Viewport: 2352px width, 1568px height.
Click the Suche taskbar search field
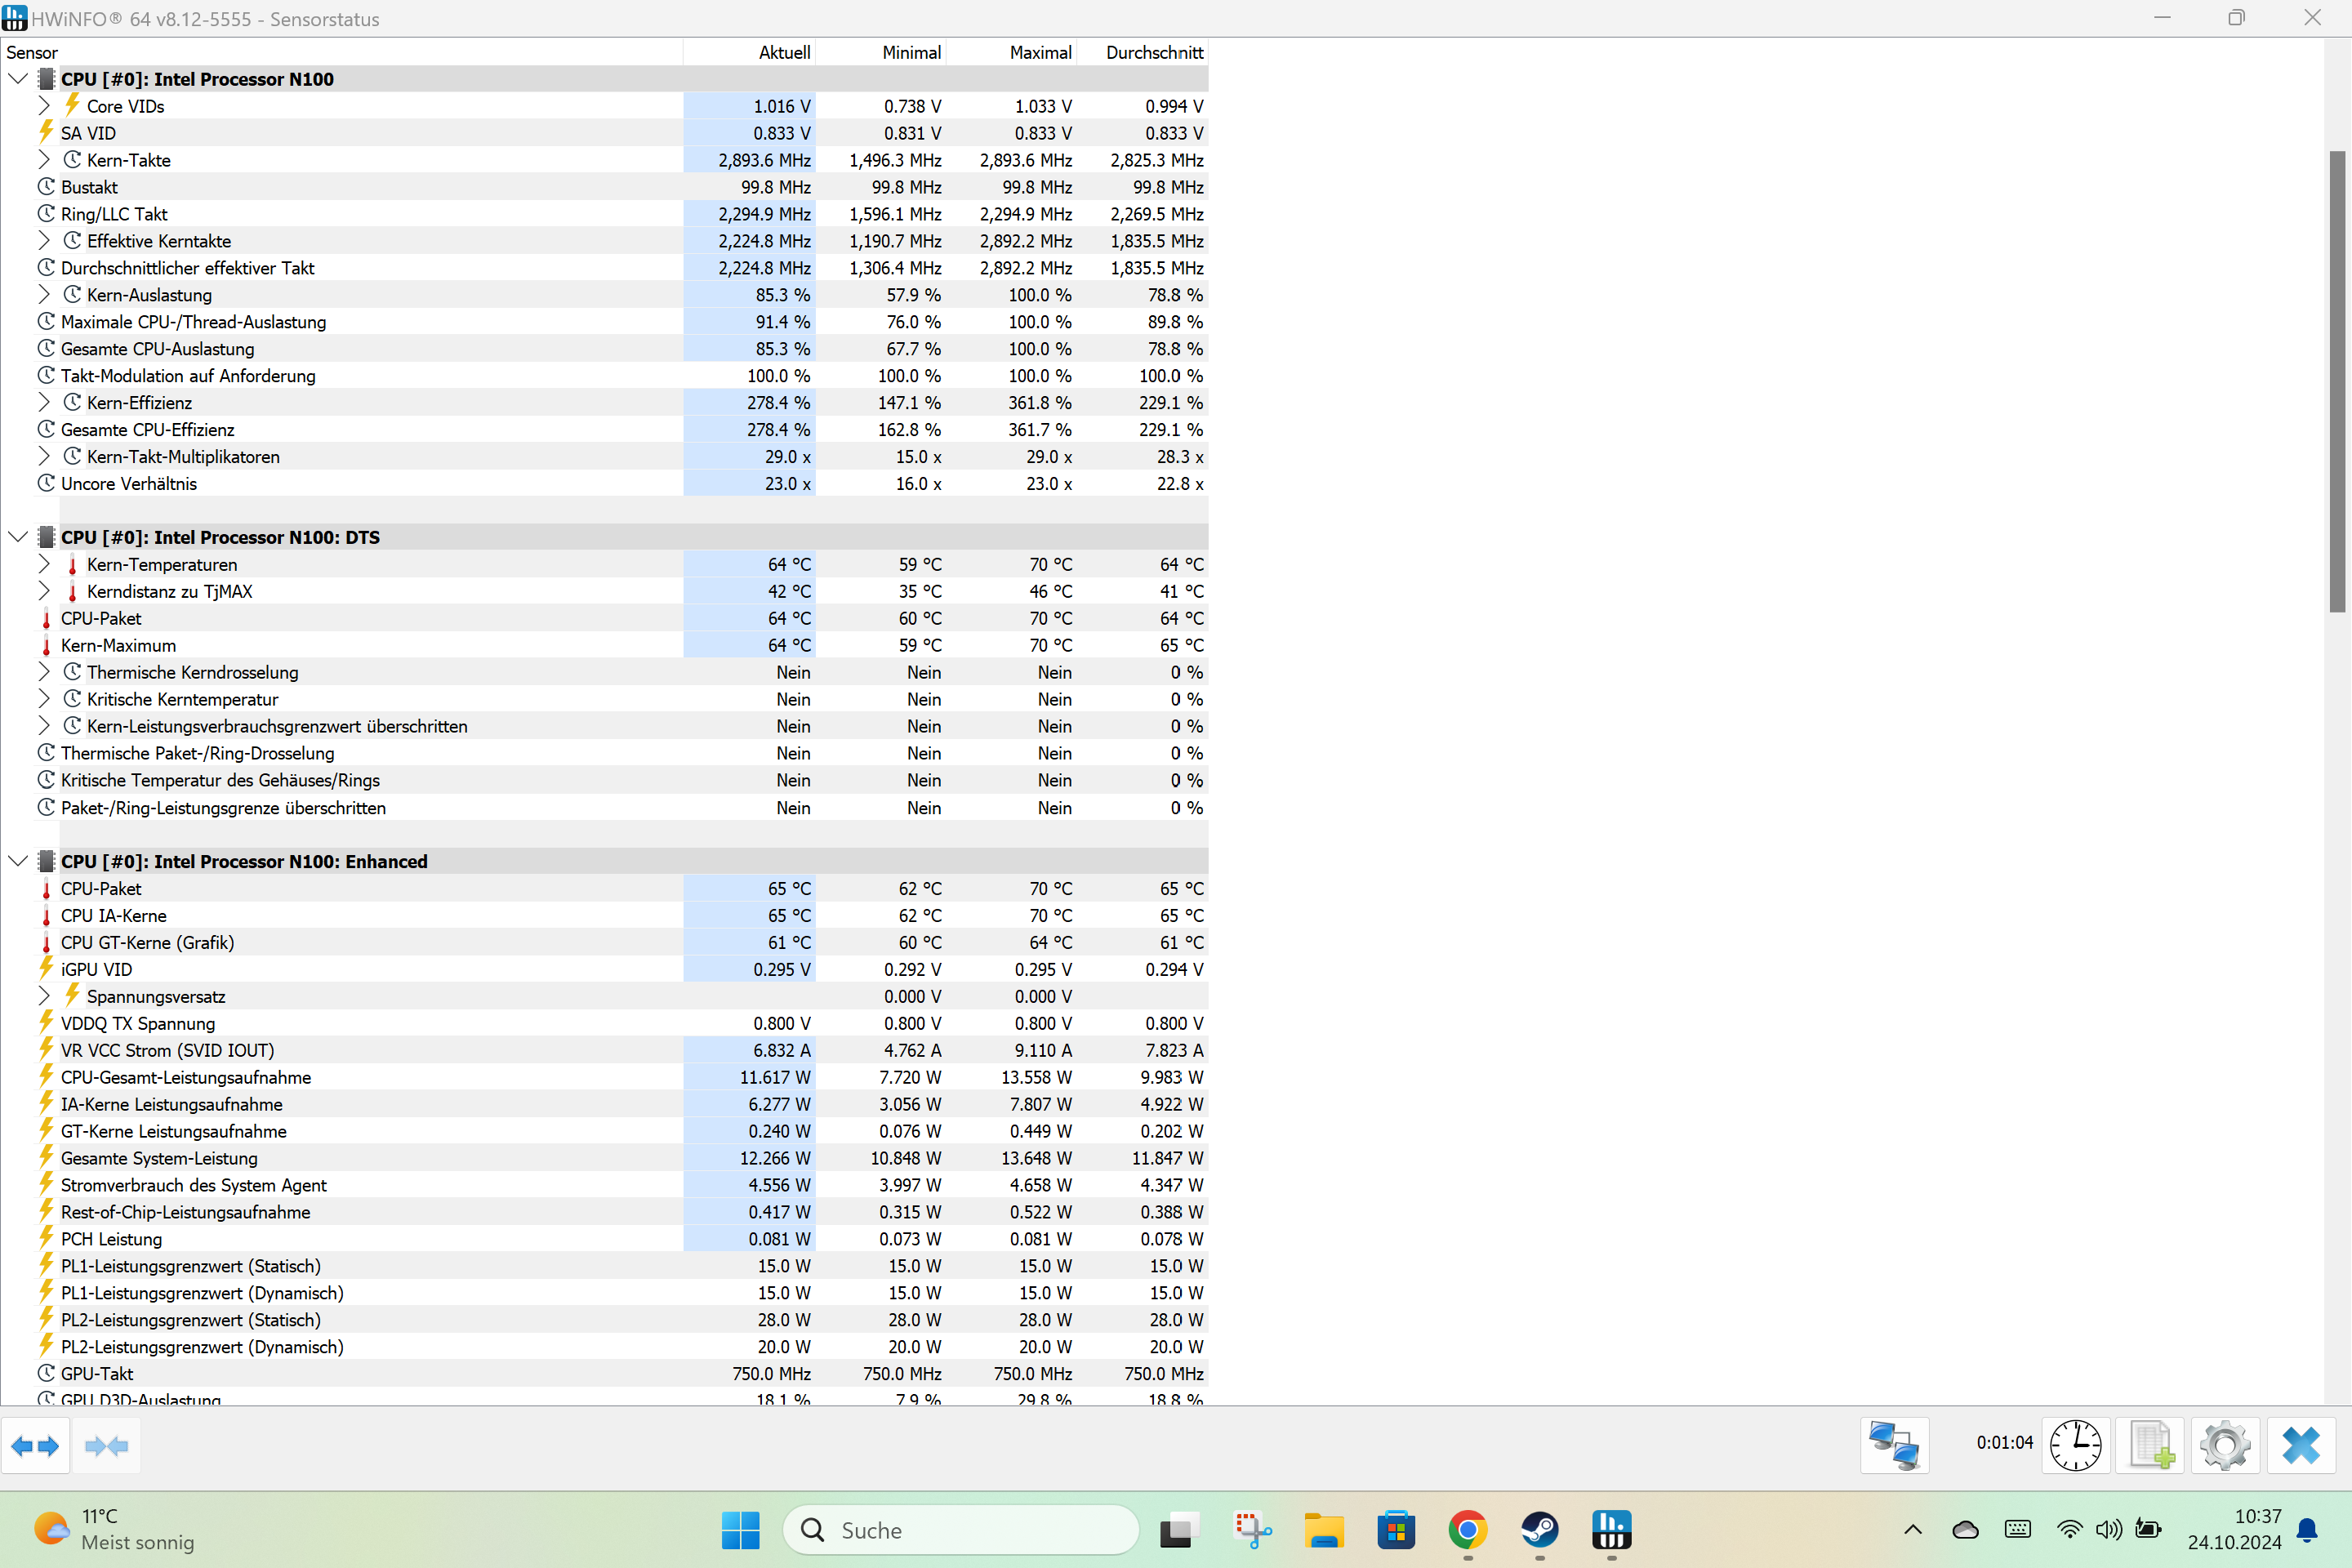pos(961,1530)
